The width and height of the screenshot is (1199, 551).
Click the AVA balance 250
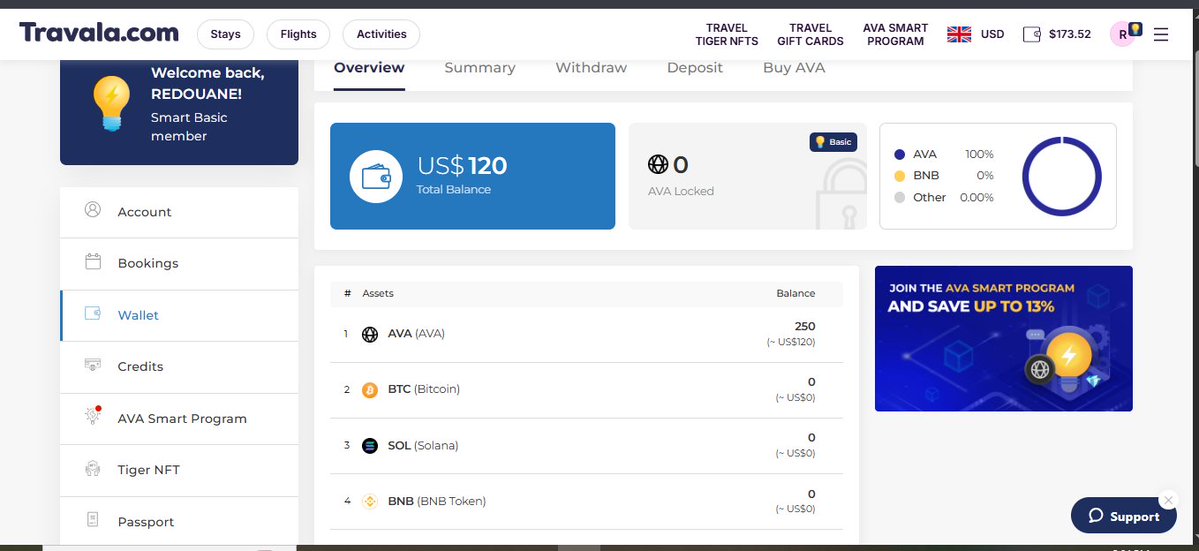click(804, 326)
